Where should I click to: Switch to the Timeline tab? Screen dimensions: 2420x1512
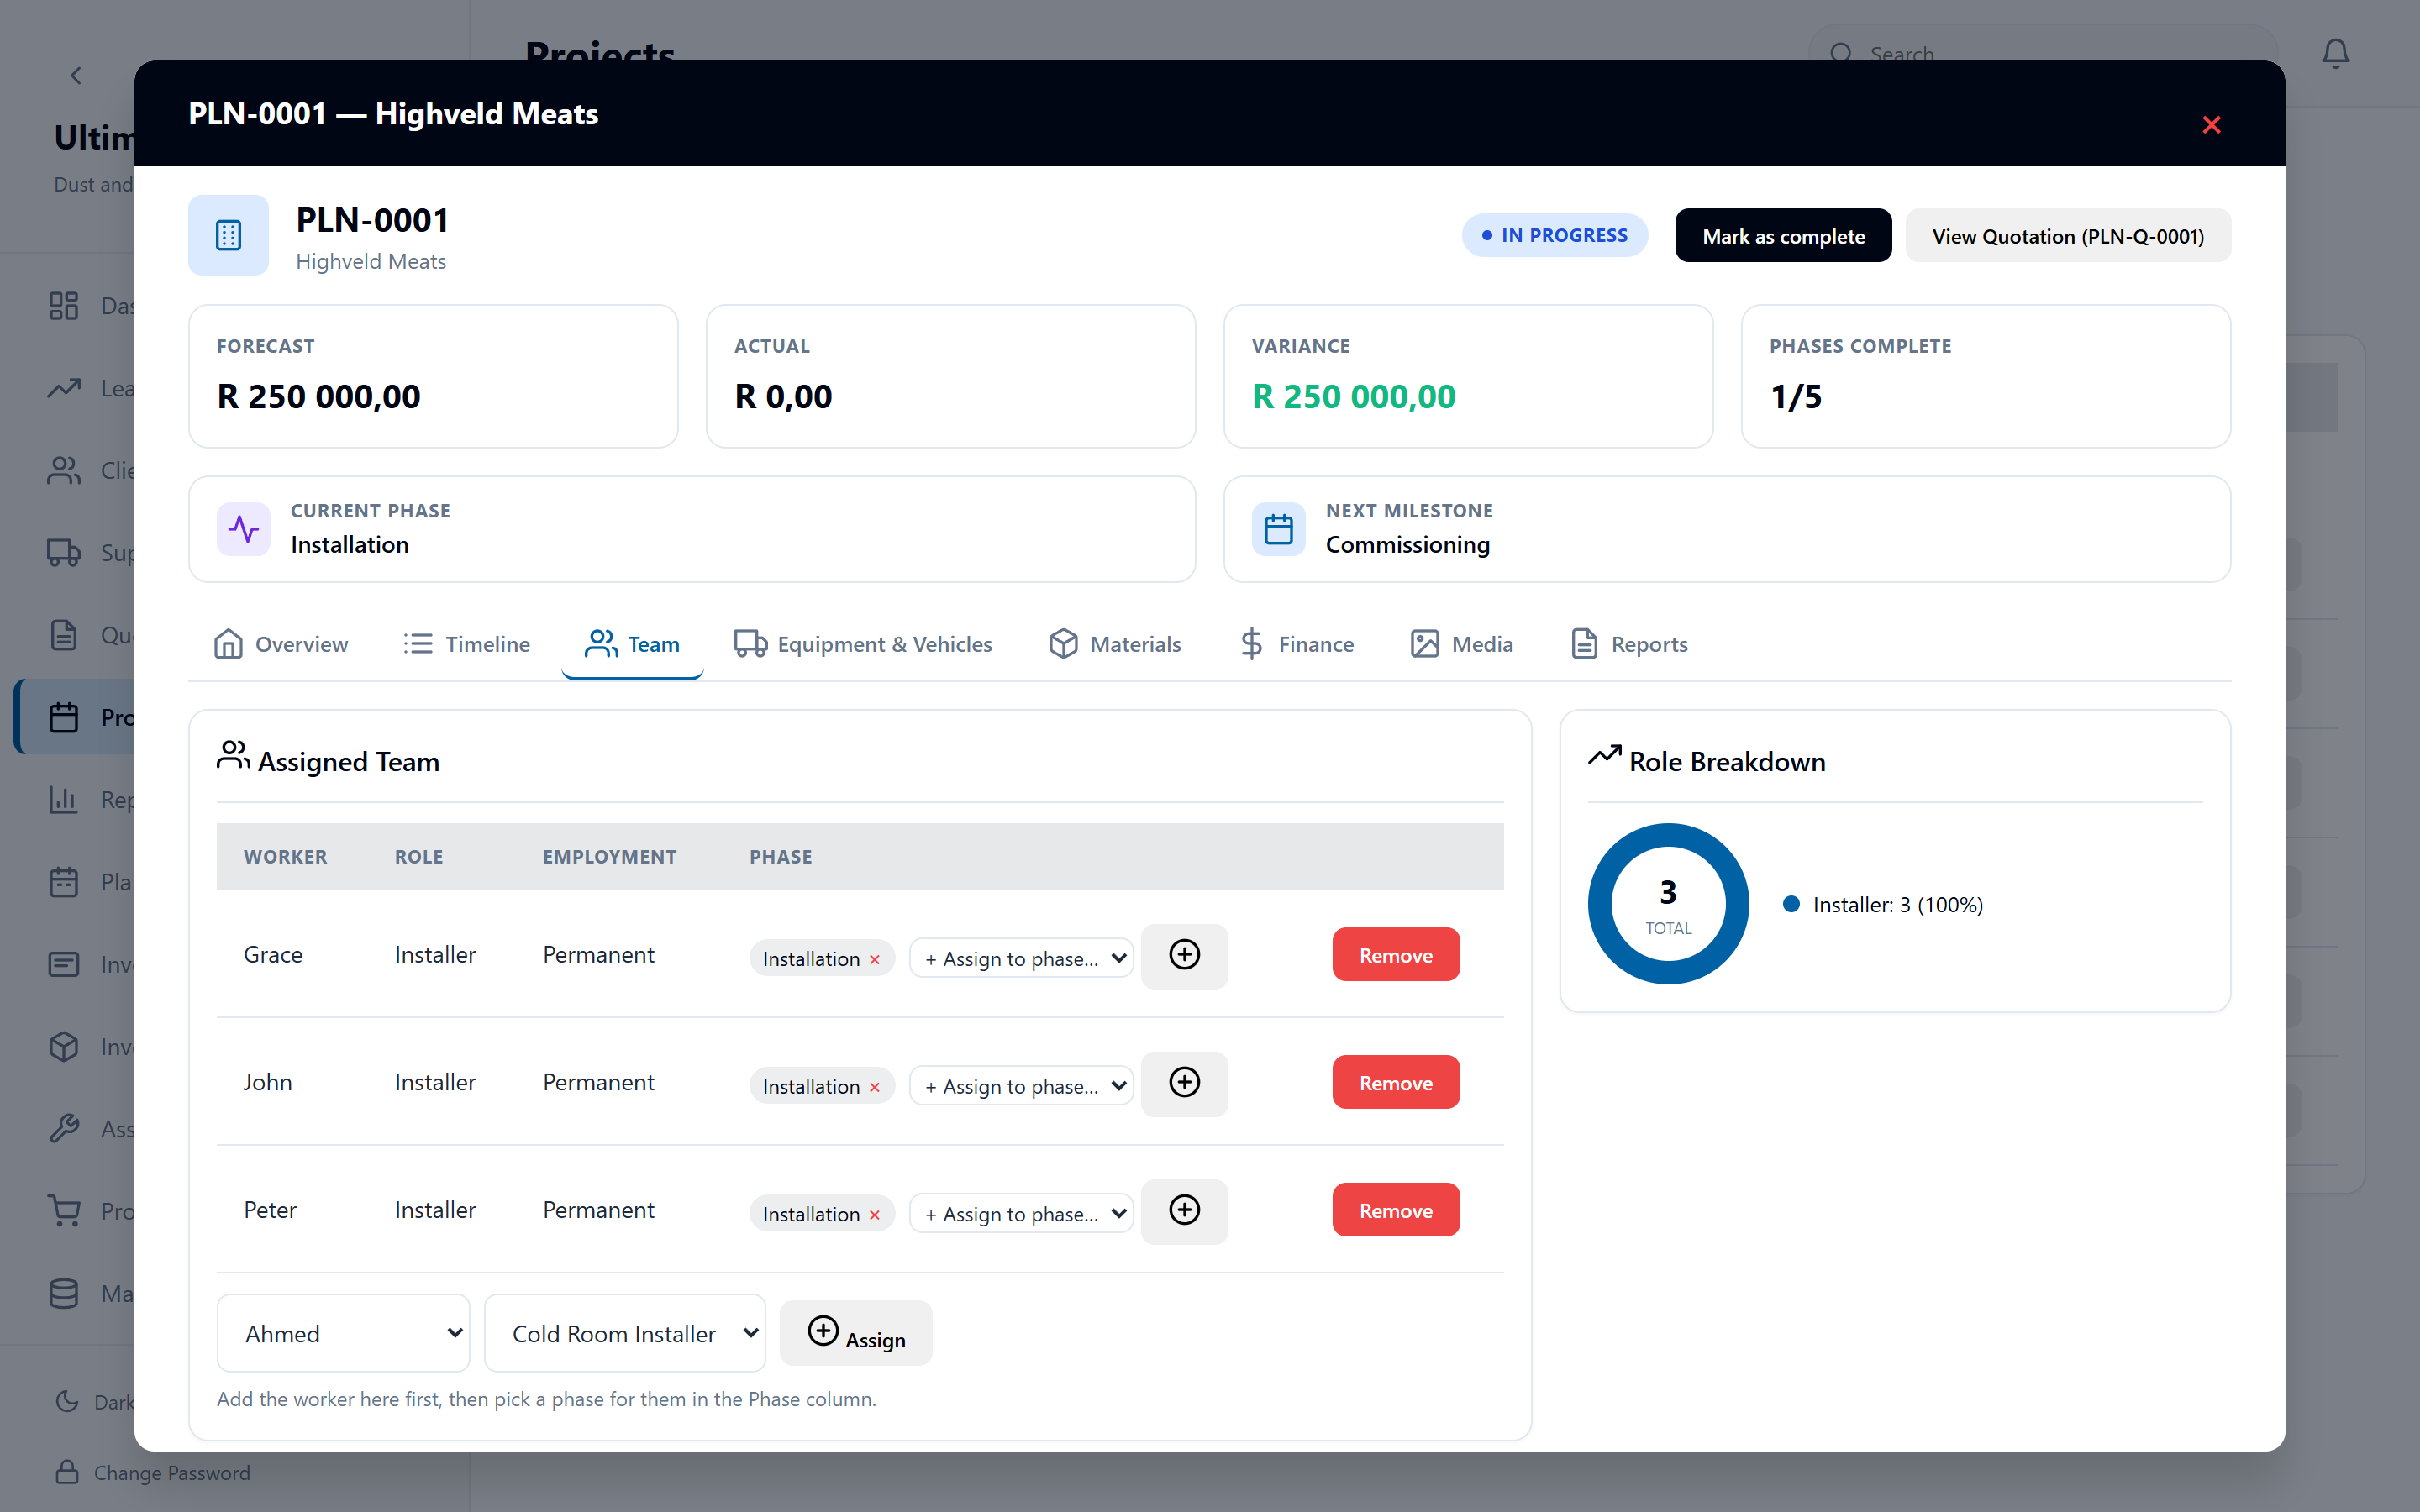[x=467, y=644]
